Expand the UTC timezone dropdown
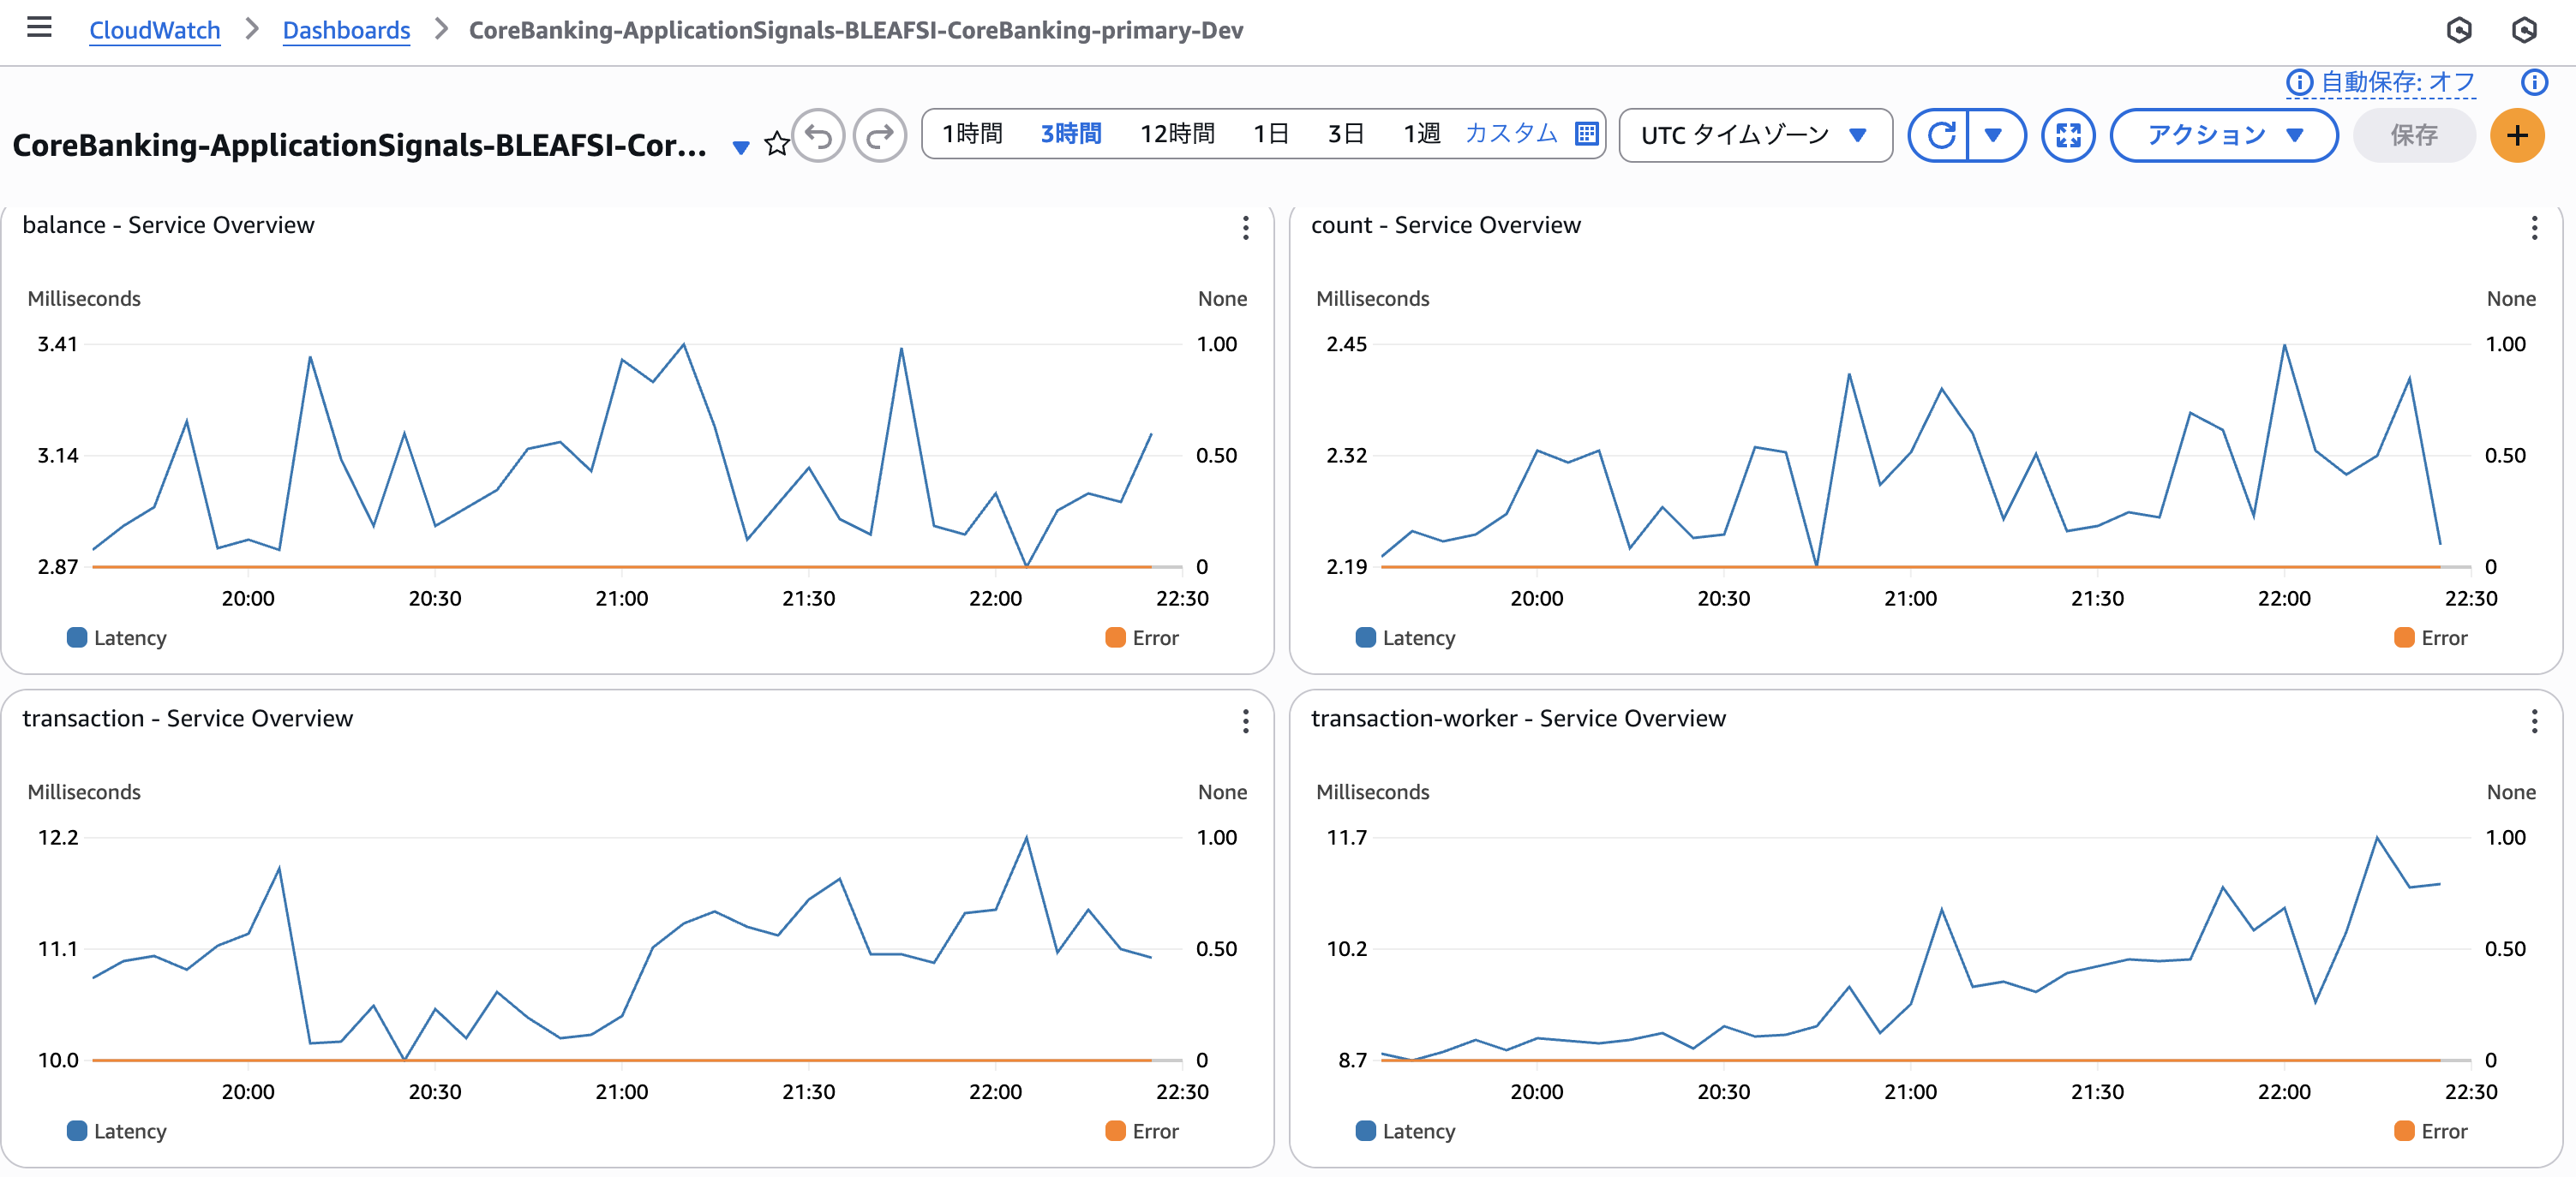2576x1177 pixels. pyautogui.click(x=1754, y=135)
